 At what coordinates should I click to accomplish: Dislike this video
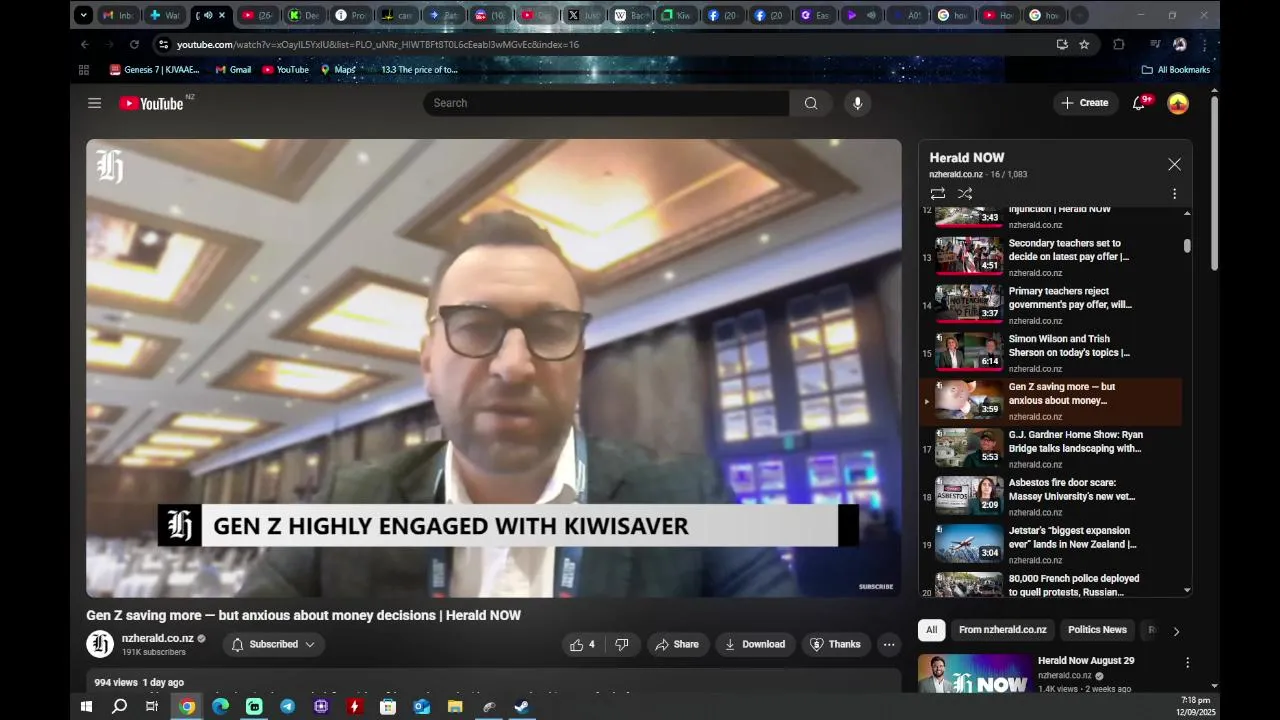(621, 645)
